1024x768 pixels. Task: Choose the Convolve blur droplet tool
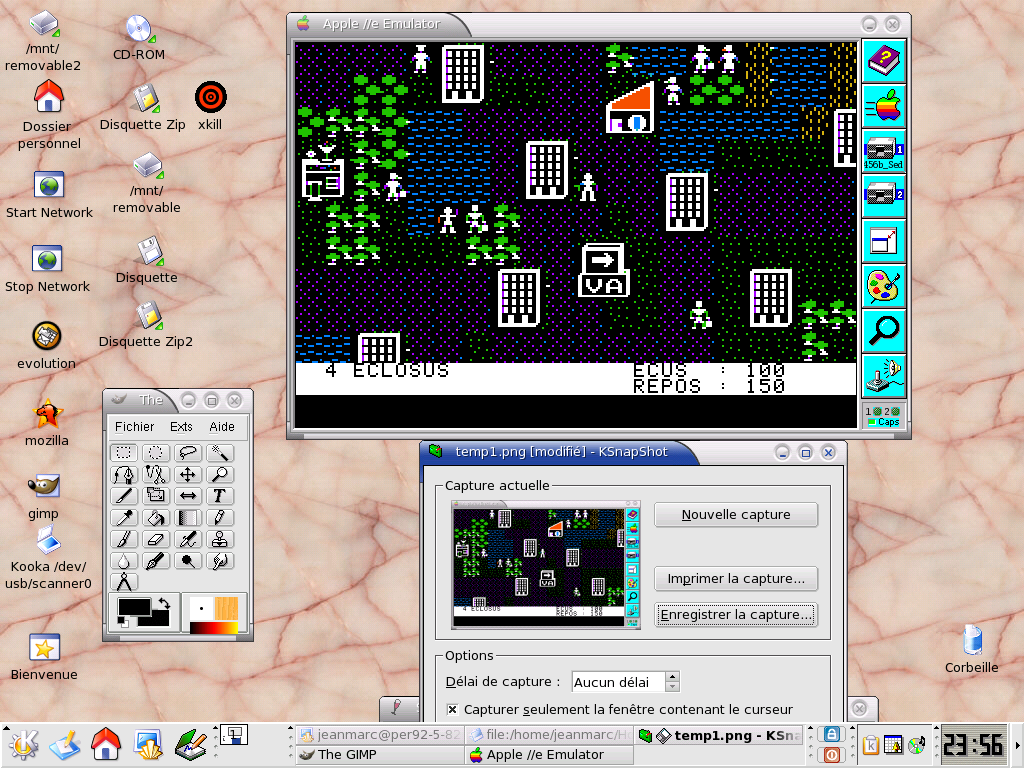123,560
